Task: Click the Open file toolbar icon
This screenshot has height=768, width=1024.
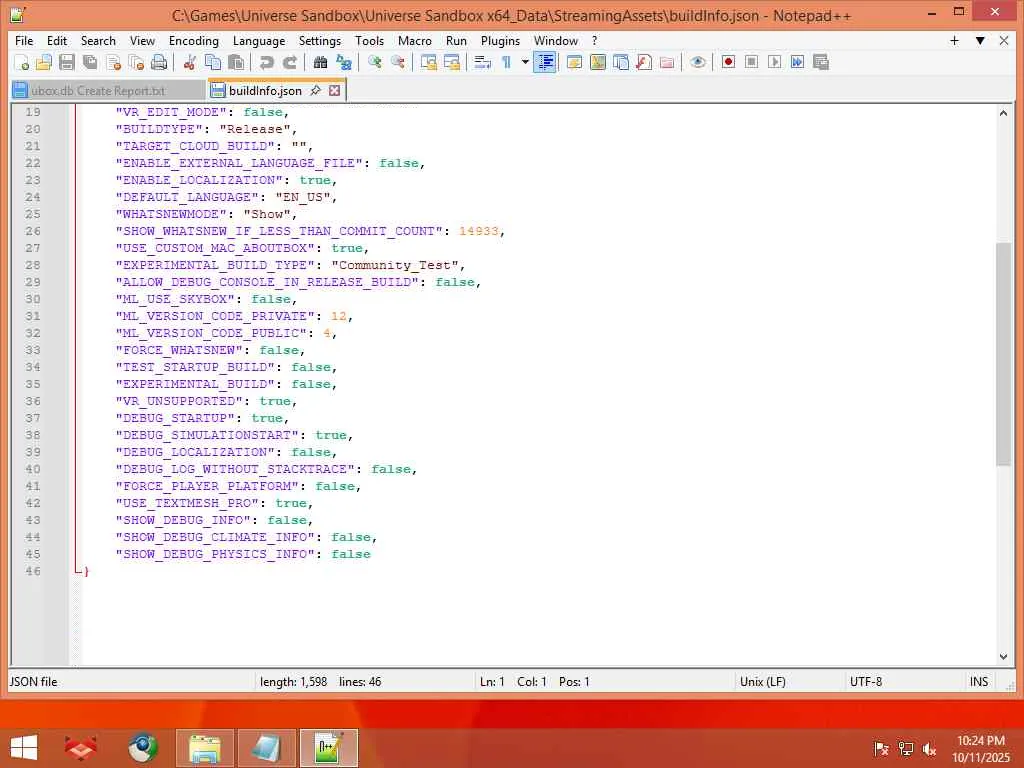Action: tap(44, 62)
